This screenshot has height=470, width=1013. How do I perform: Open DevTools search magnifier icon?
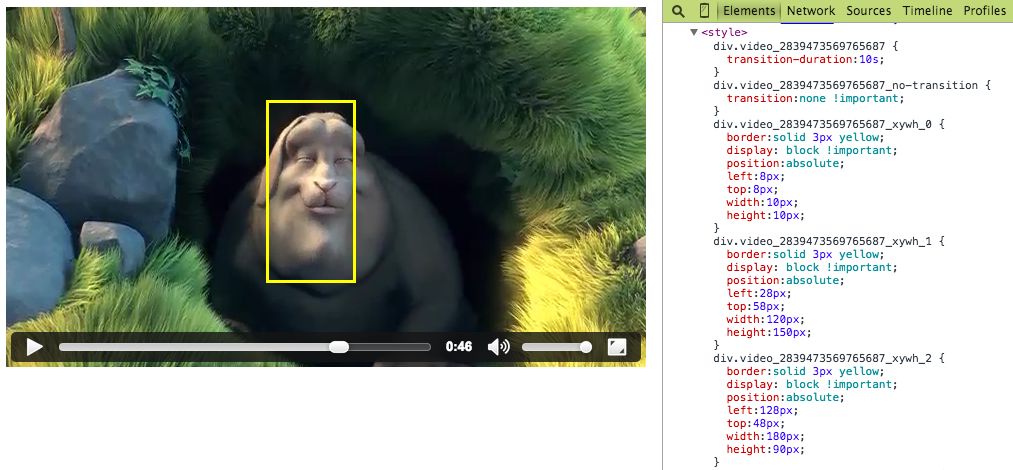point(678,10)
